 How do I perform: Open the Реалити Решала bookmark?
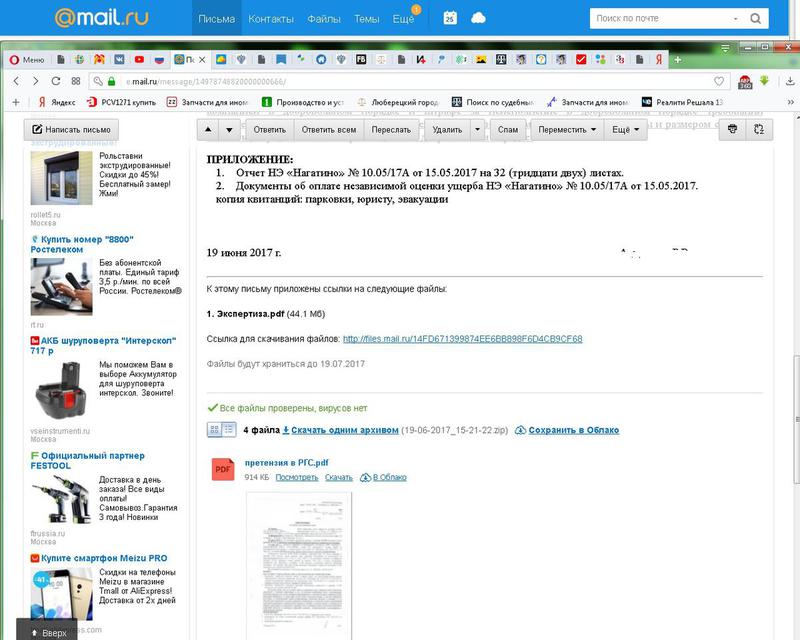point(682,102)
